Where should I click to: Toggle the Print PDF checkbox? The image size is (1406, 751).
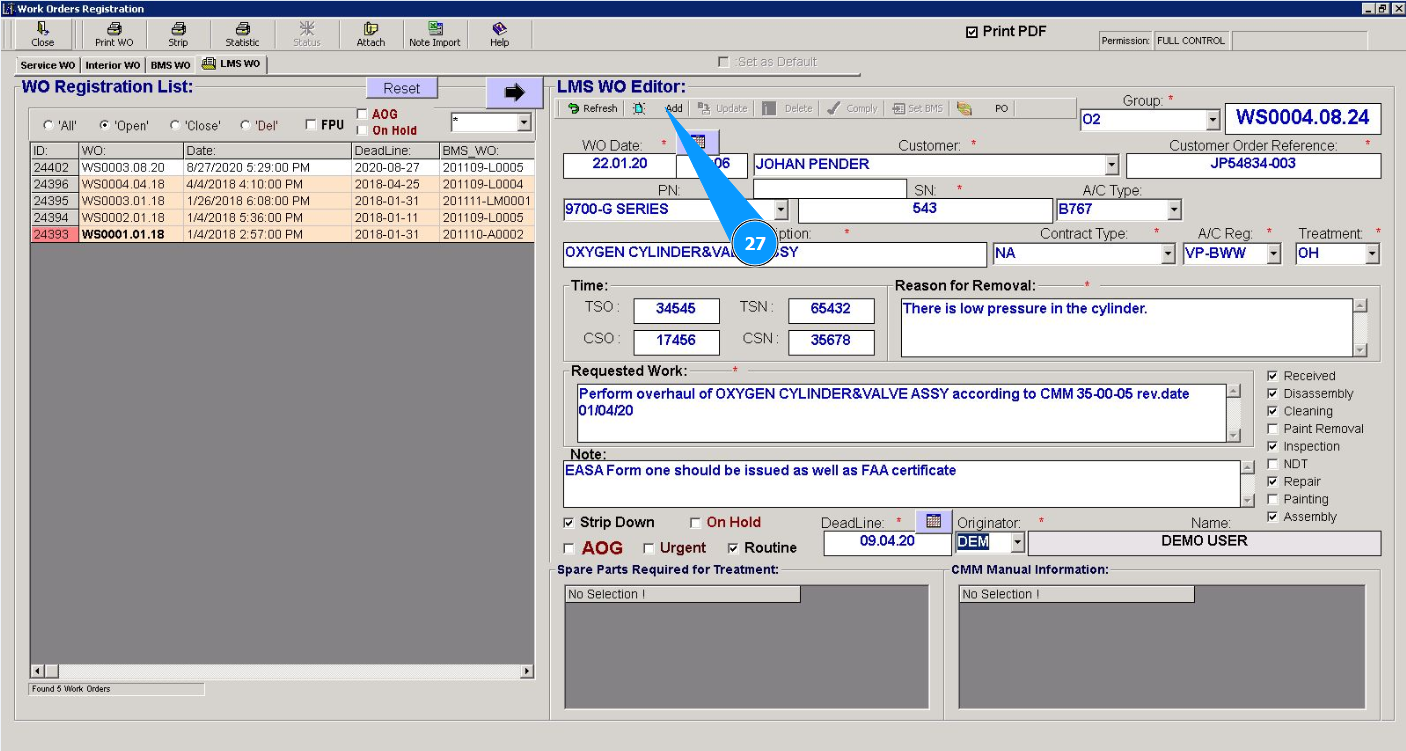[x=971, y=32]
